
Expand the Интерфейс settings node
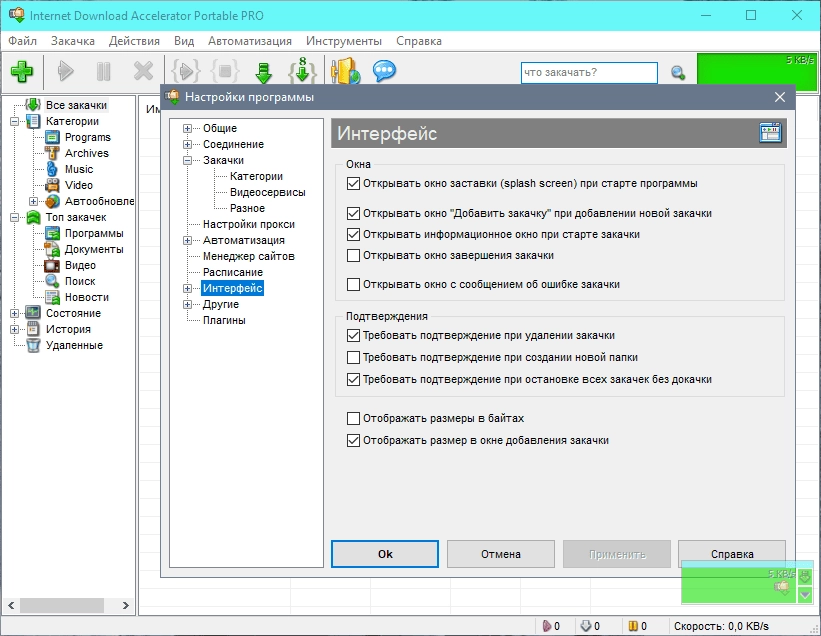point(187,288)
